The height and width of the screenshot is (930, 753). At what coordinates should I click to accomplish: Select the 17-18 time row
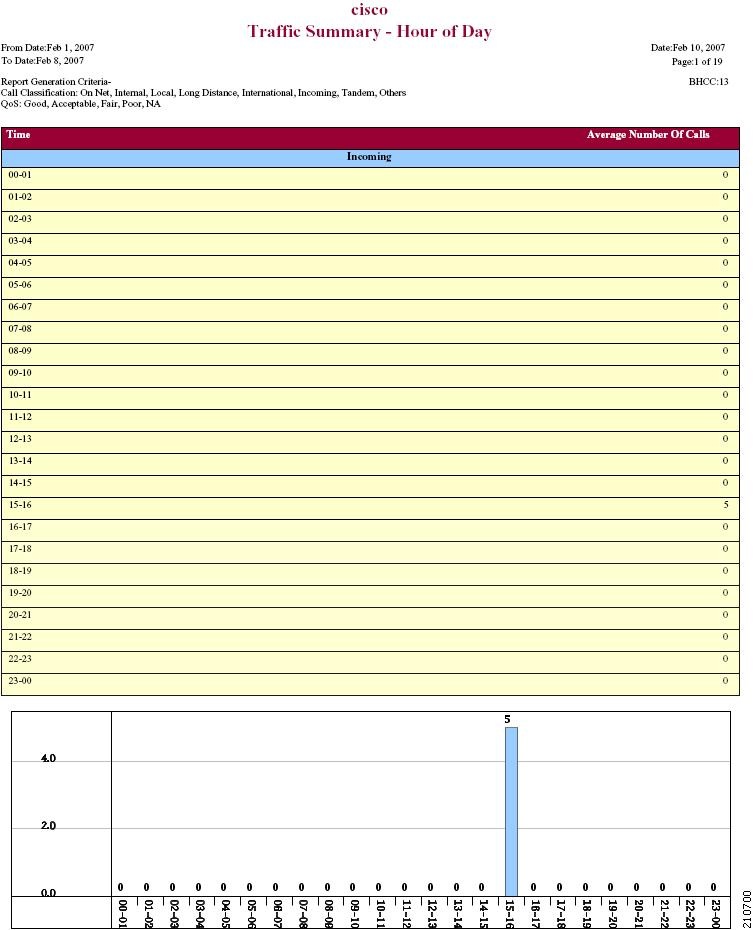(x=370, y=552)
